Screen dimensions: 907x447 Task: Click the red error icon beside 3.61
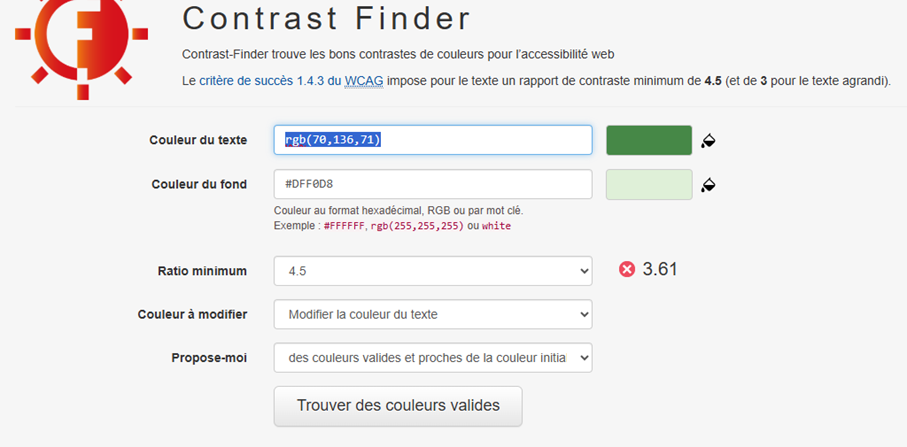coord(627,269)
